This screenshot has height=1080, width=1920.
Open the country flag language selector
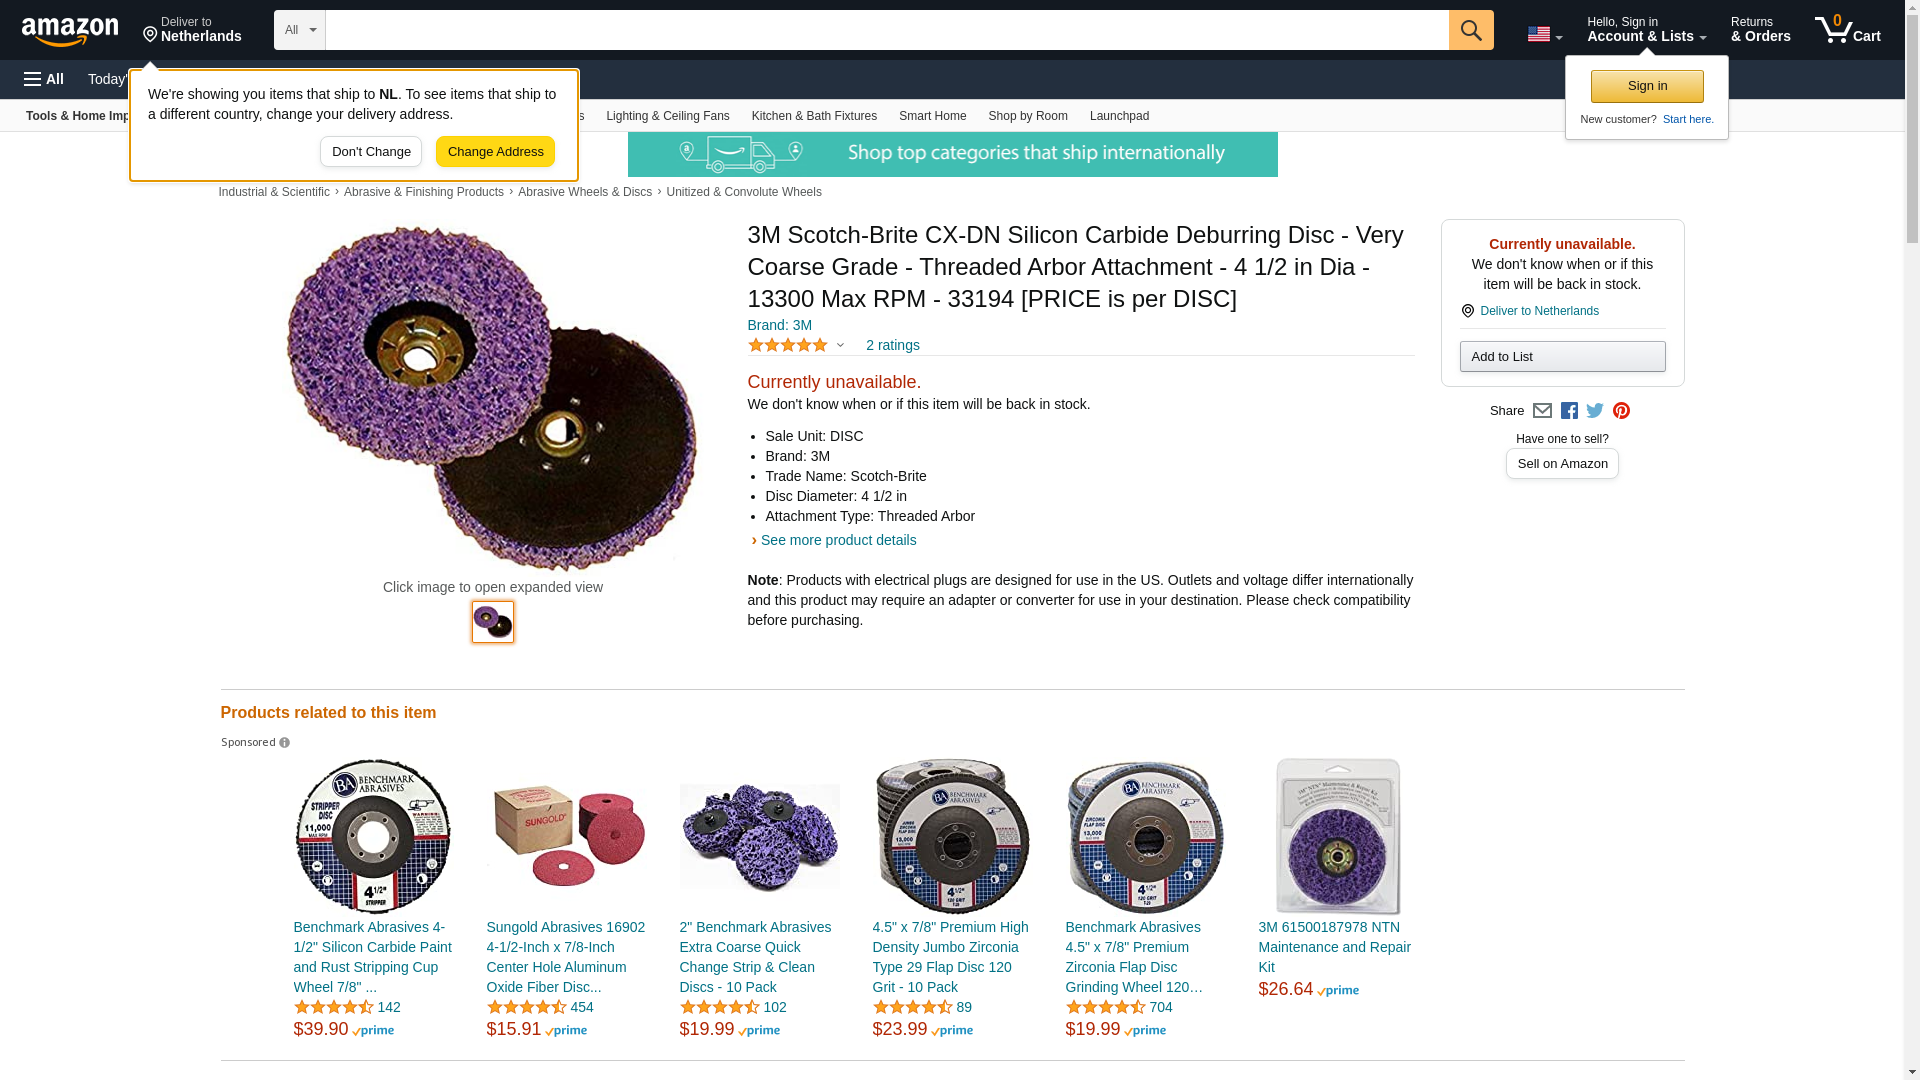[1544, 34]
